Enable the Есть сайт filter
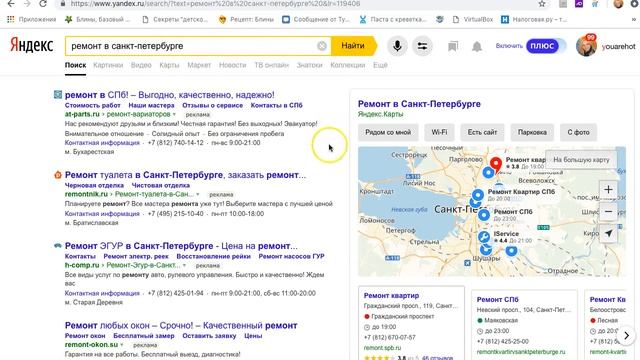The width and height of the screenshot is (640, 360). (x=482, y=132)
